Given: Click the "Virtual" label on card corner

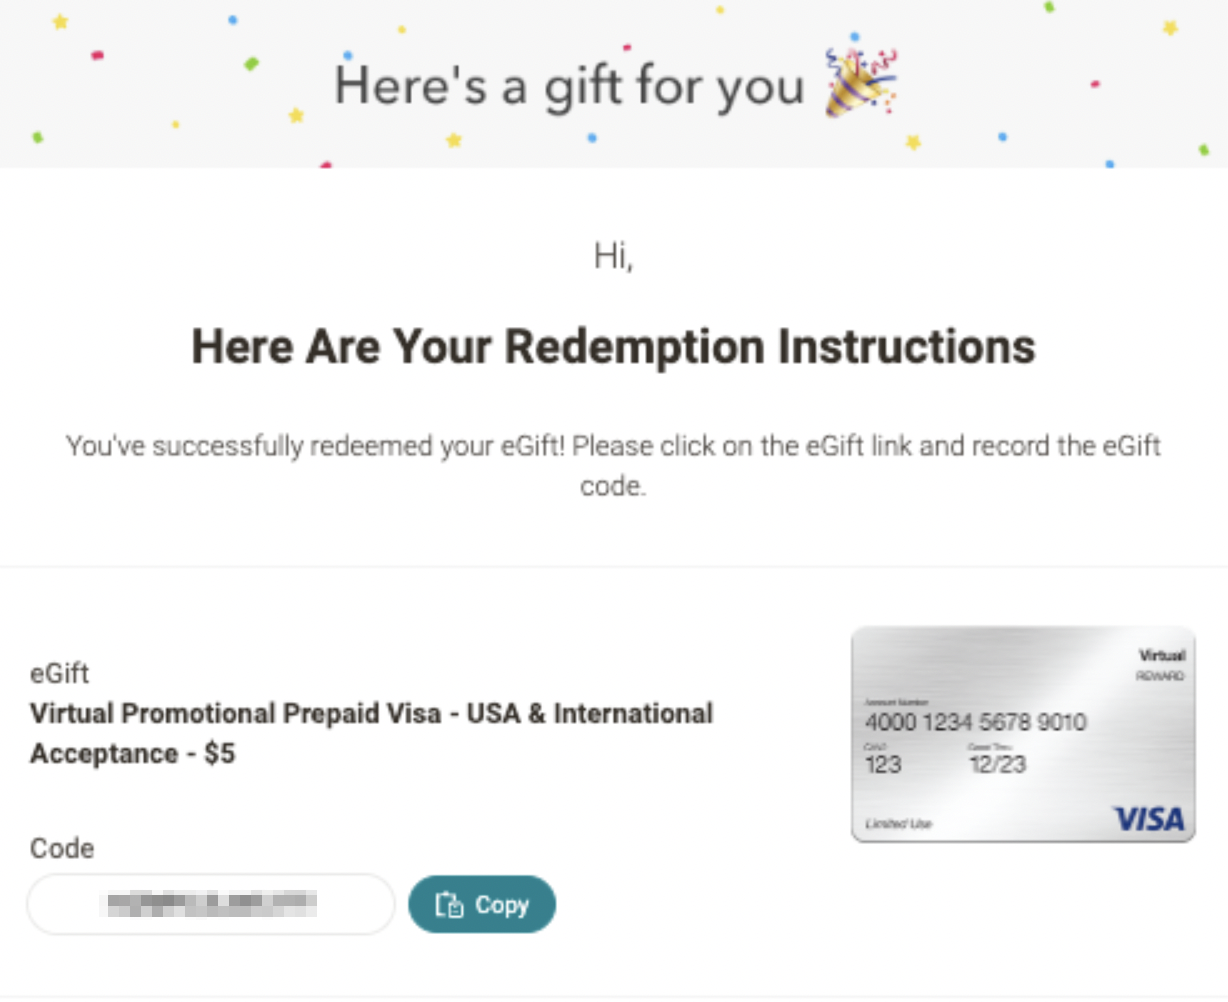Looking at the screenshot, I should click(x=1161, y=656).
